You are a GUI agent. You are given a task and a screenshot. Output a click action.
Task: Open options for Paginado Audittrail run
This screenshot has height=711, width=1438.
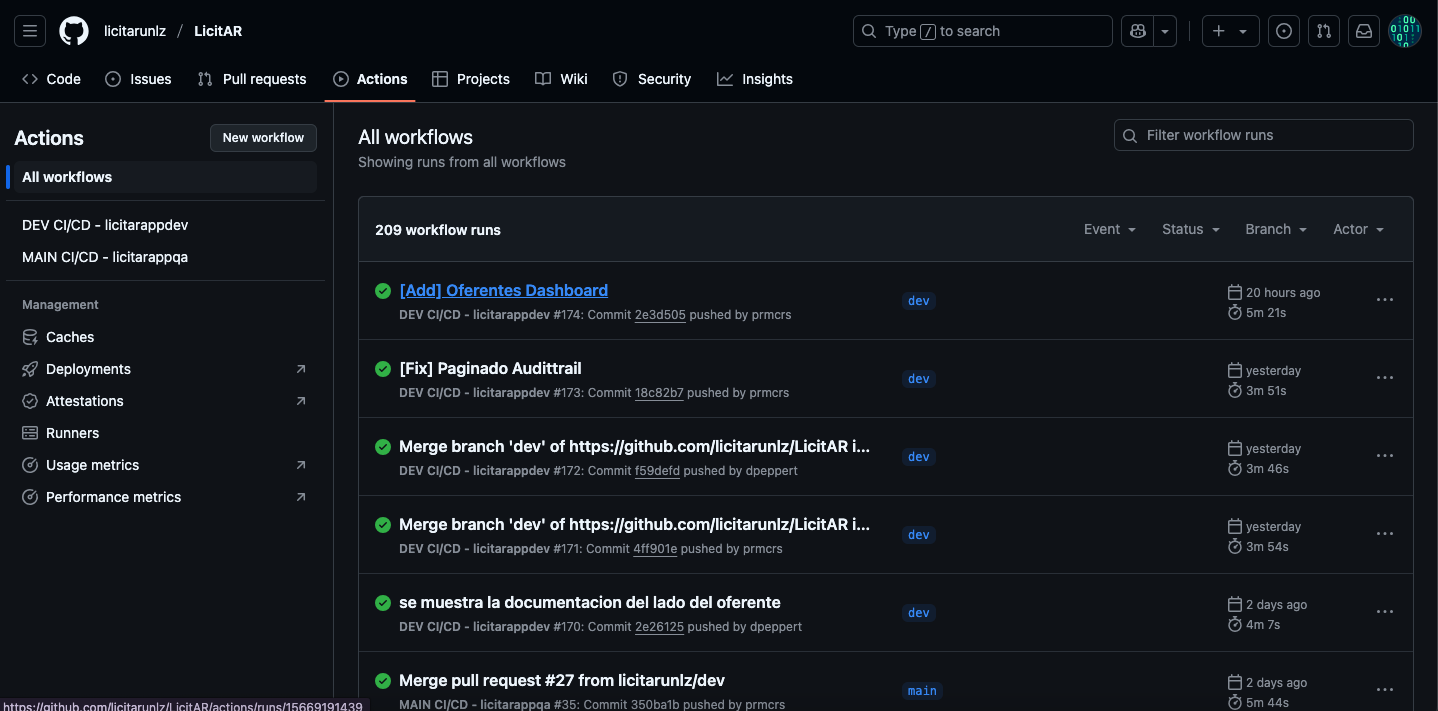1385,378
